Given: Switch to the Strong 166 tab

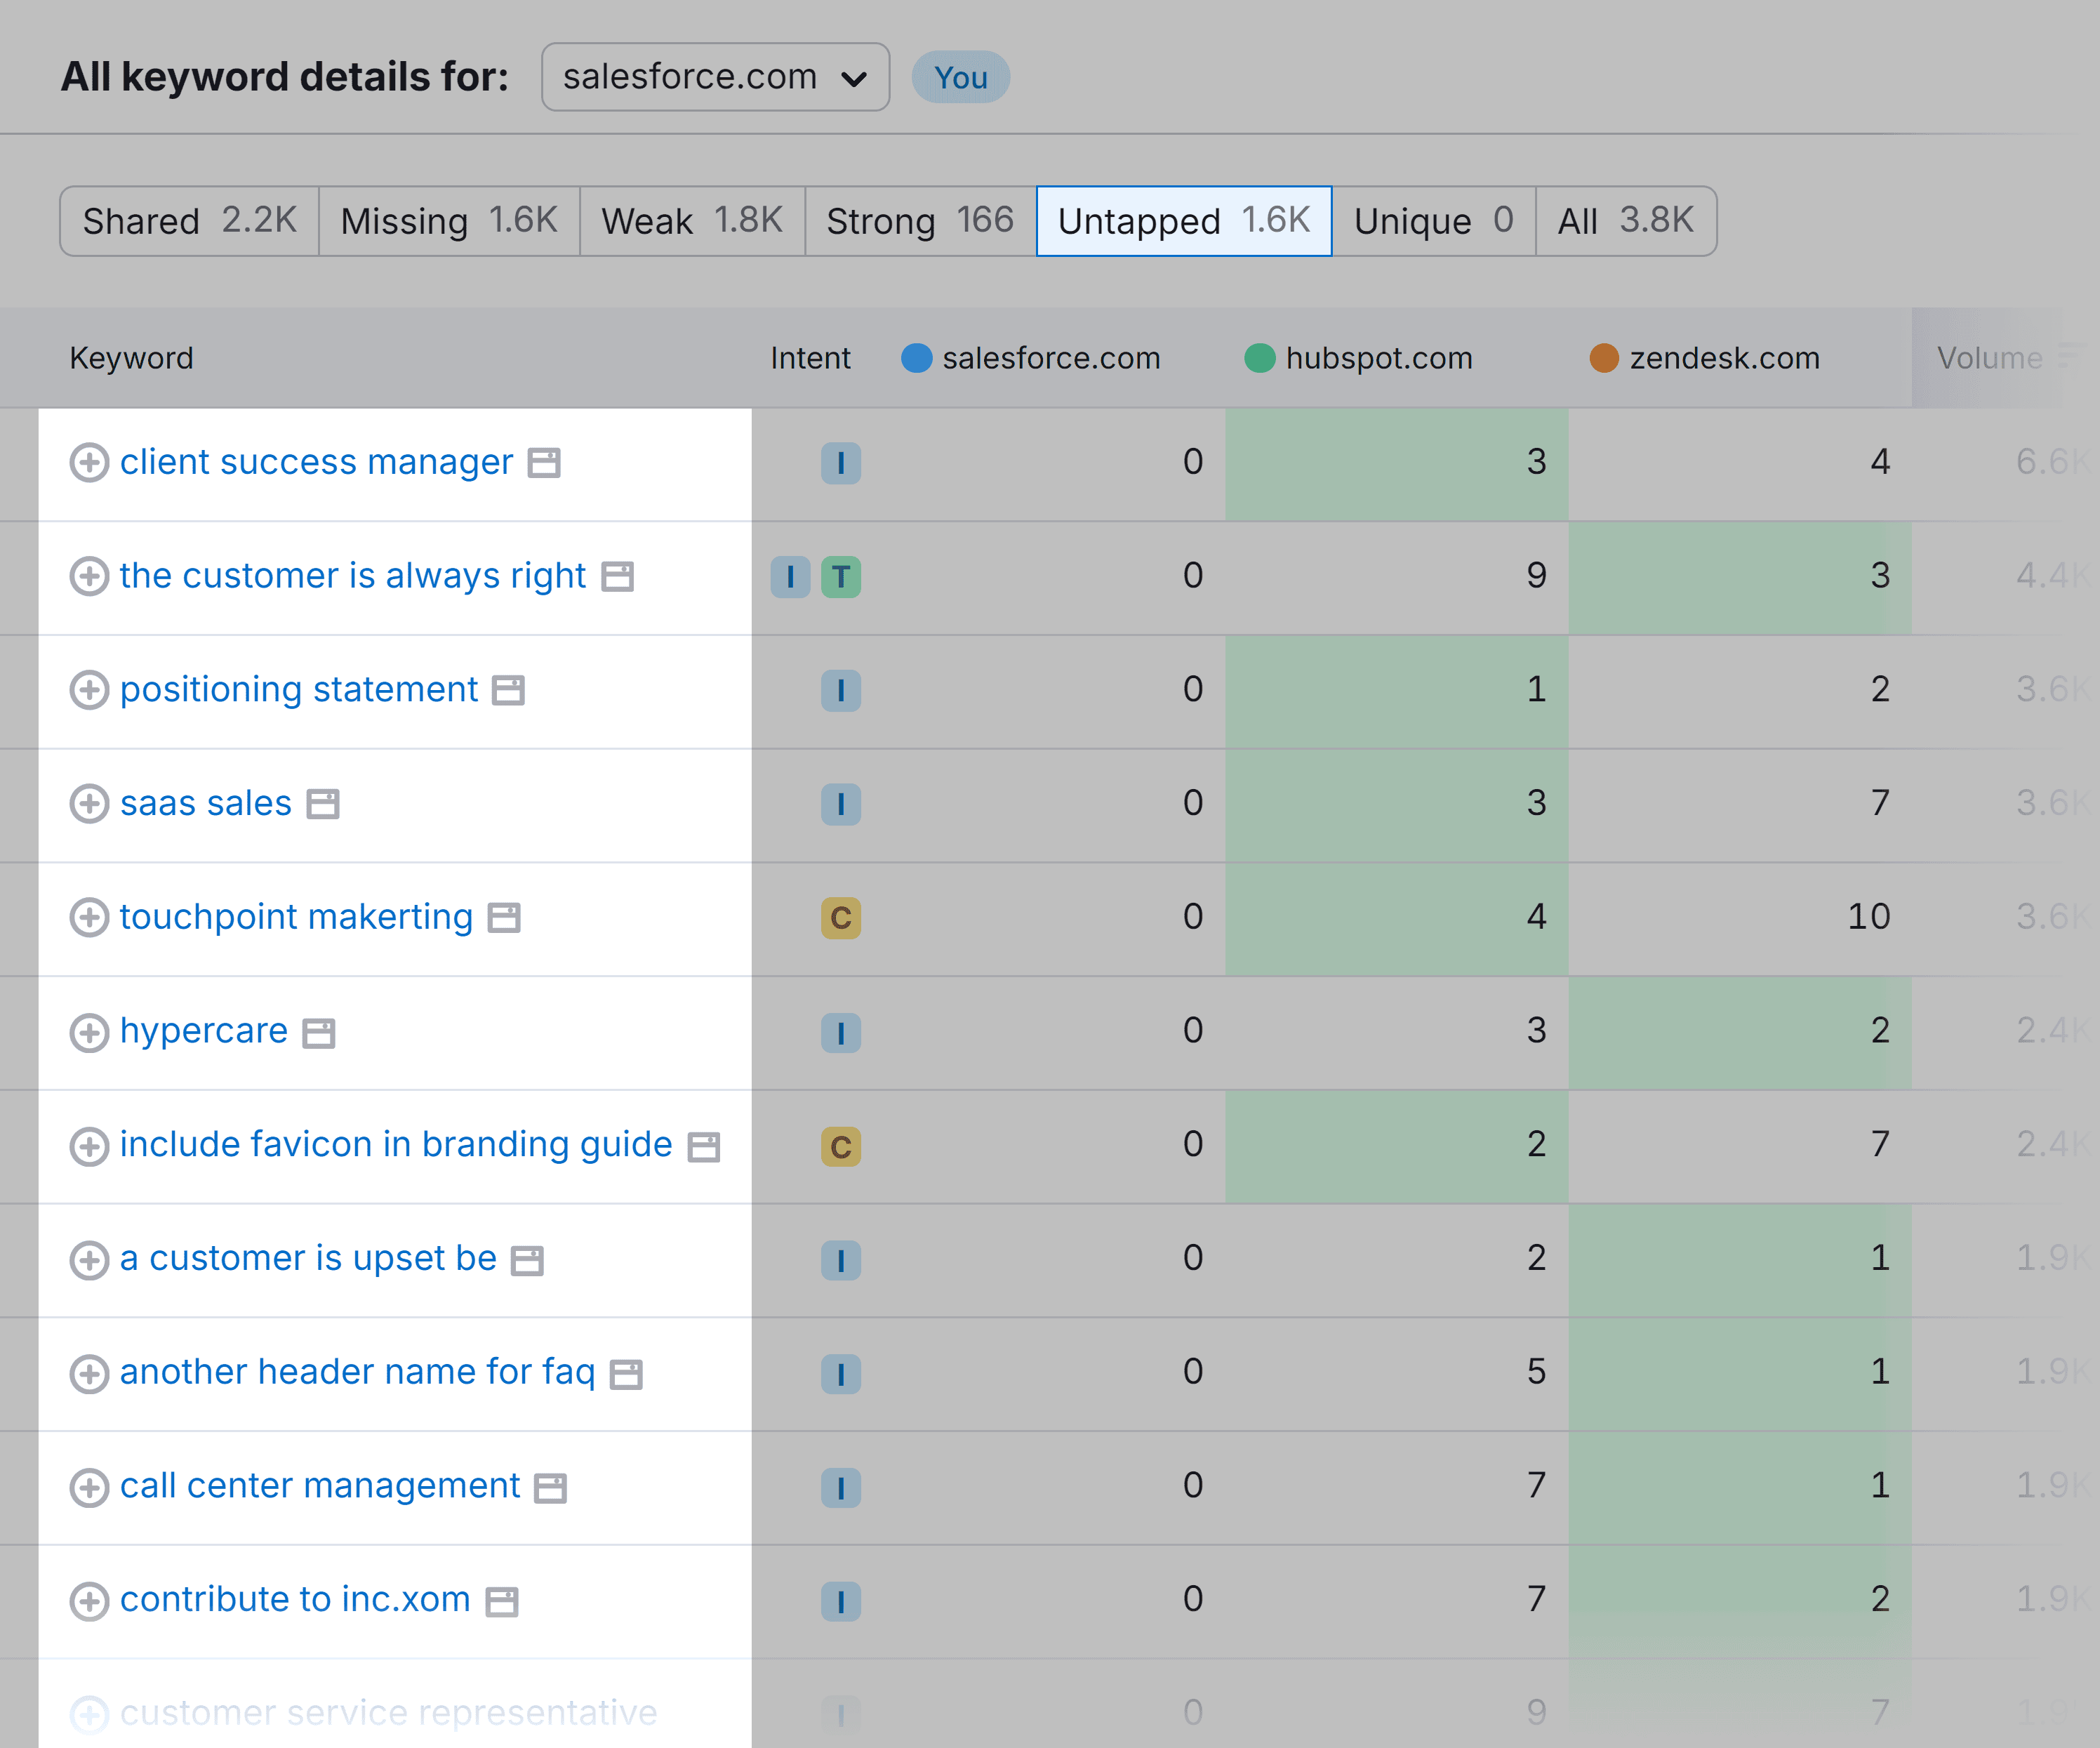Looking at the screenshot, I should (x=920, y=221).
